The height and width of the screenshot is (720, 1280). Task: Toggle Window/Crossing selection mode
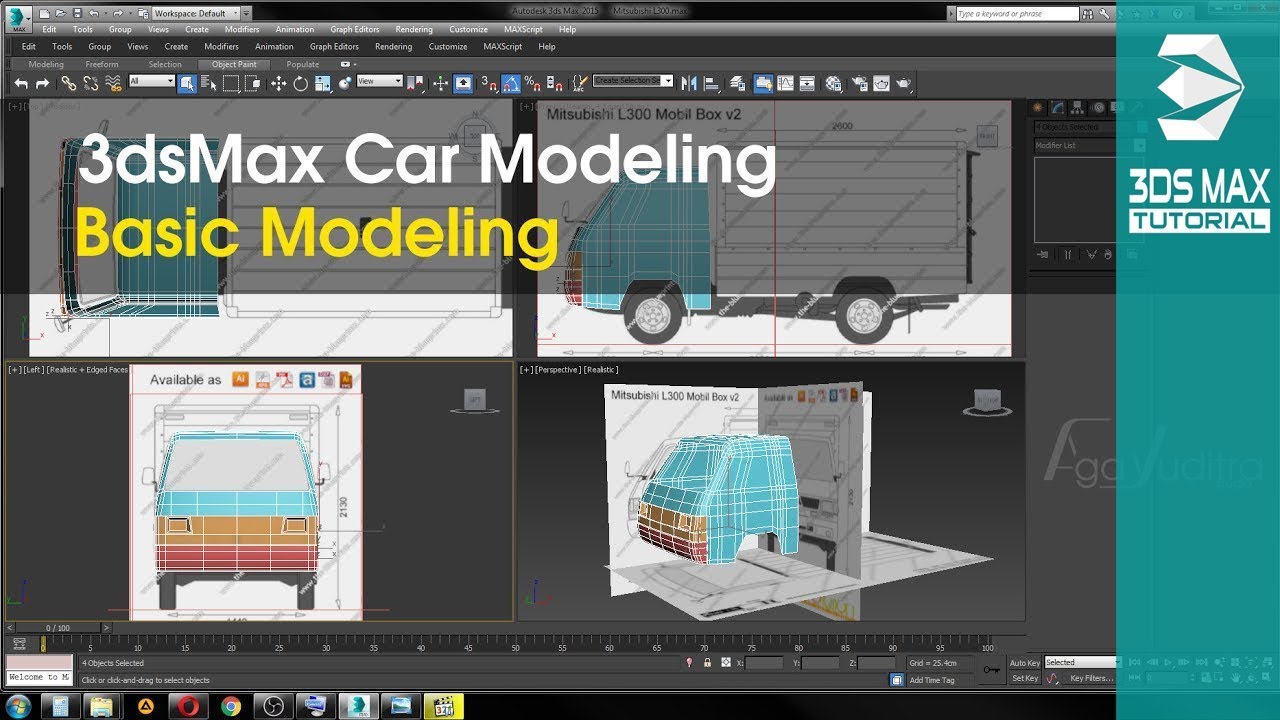point(253,84)
